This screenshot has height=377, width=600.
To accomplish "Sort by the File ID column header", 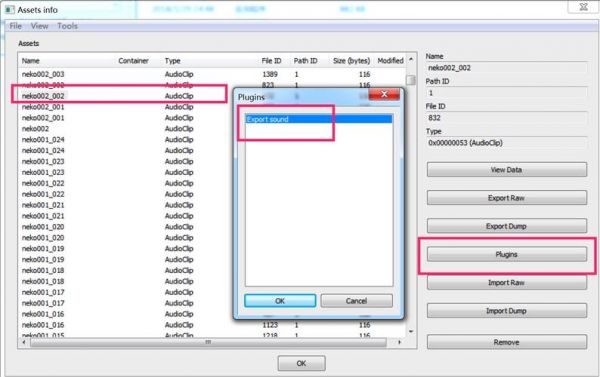I will pos(271,61).
